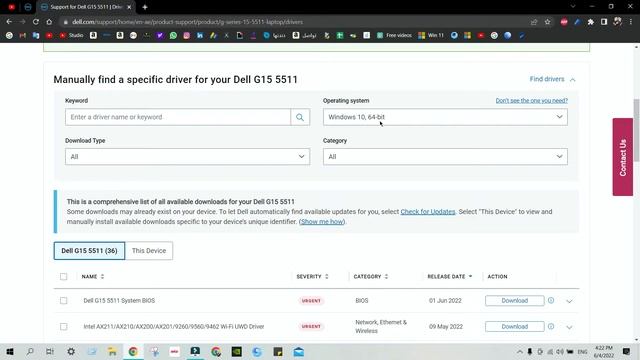Sort the table by Release Date column
Screen dimensions: 640x360
click(x=450, y=277)
